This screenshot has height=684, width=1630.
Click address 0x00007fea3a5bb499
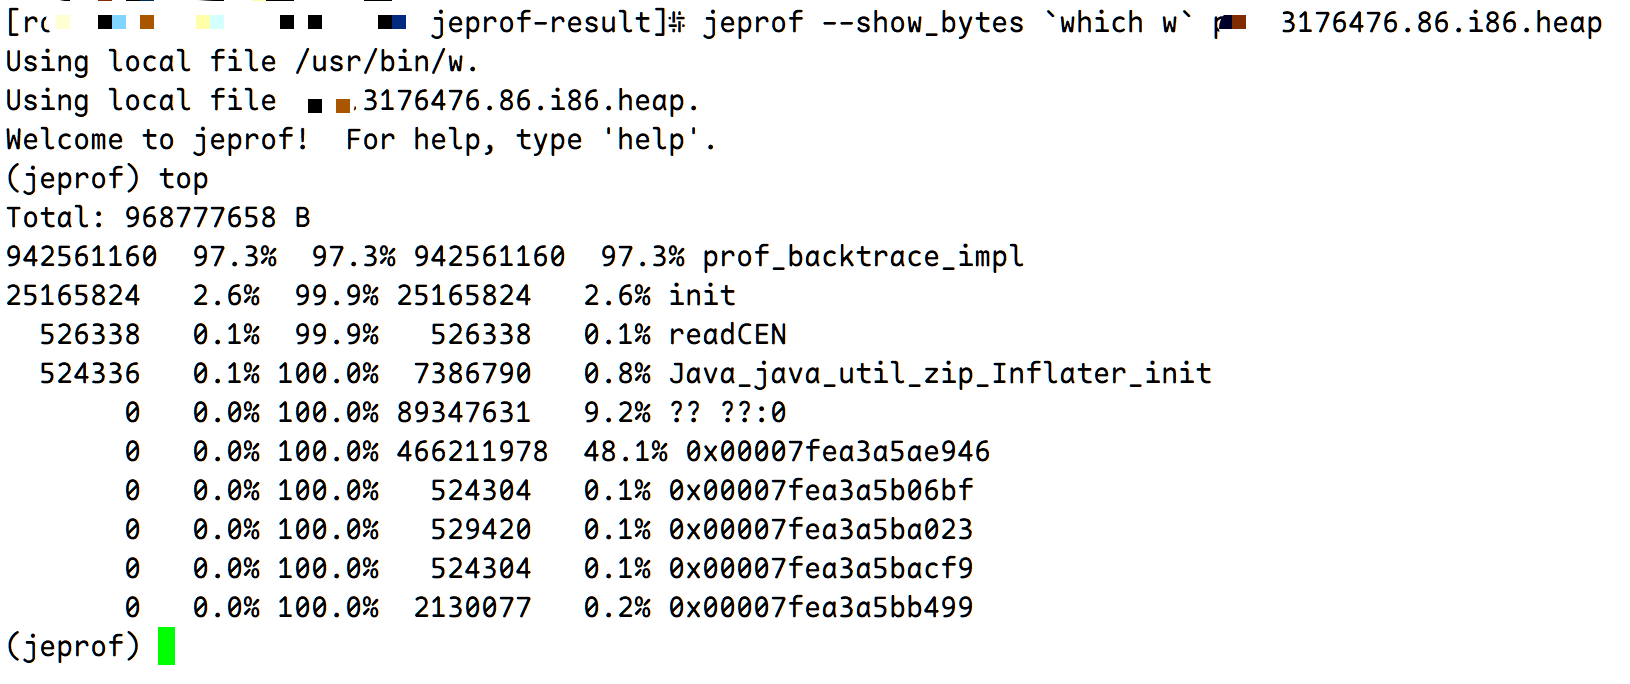point(821,607)
